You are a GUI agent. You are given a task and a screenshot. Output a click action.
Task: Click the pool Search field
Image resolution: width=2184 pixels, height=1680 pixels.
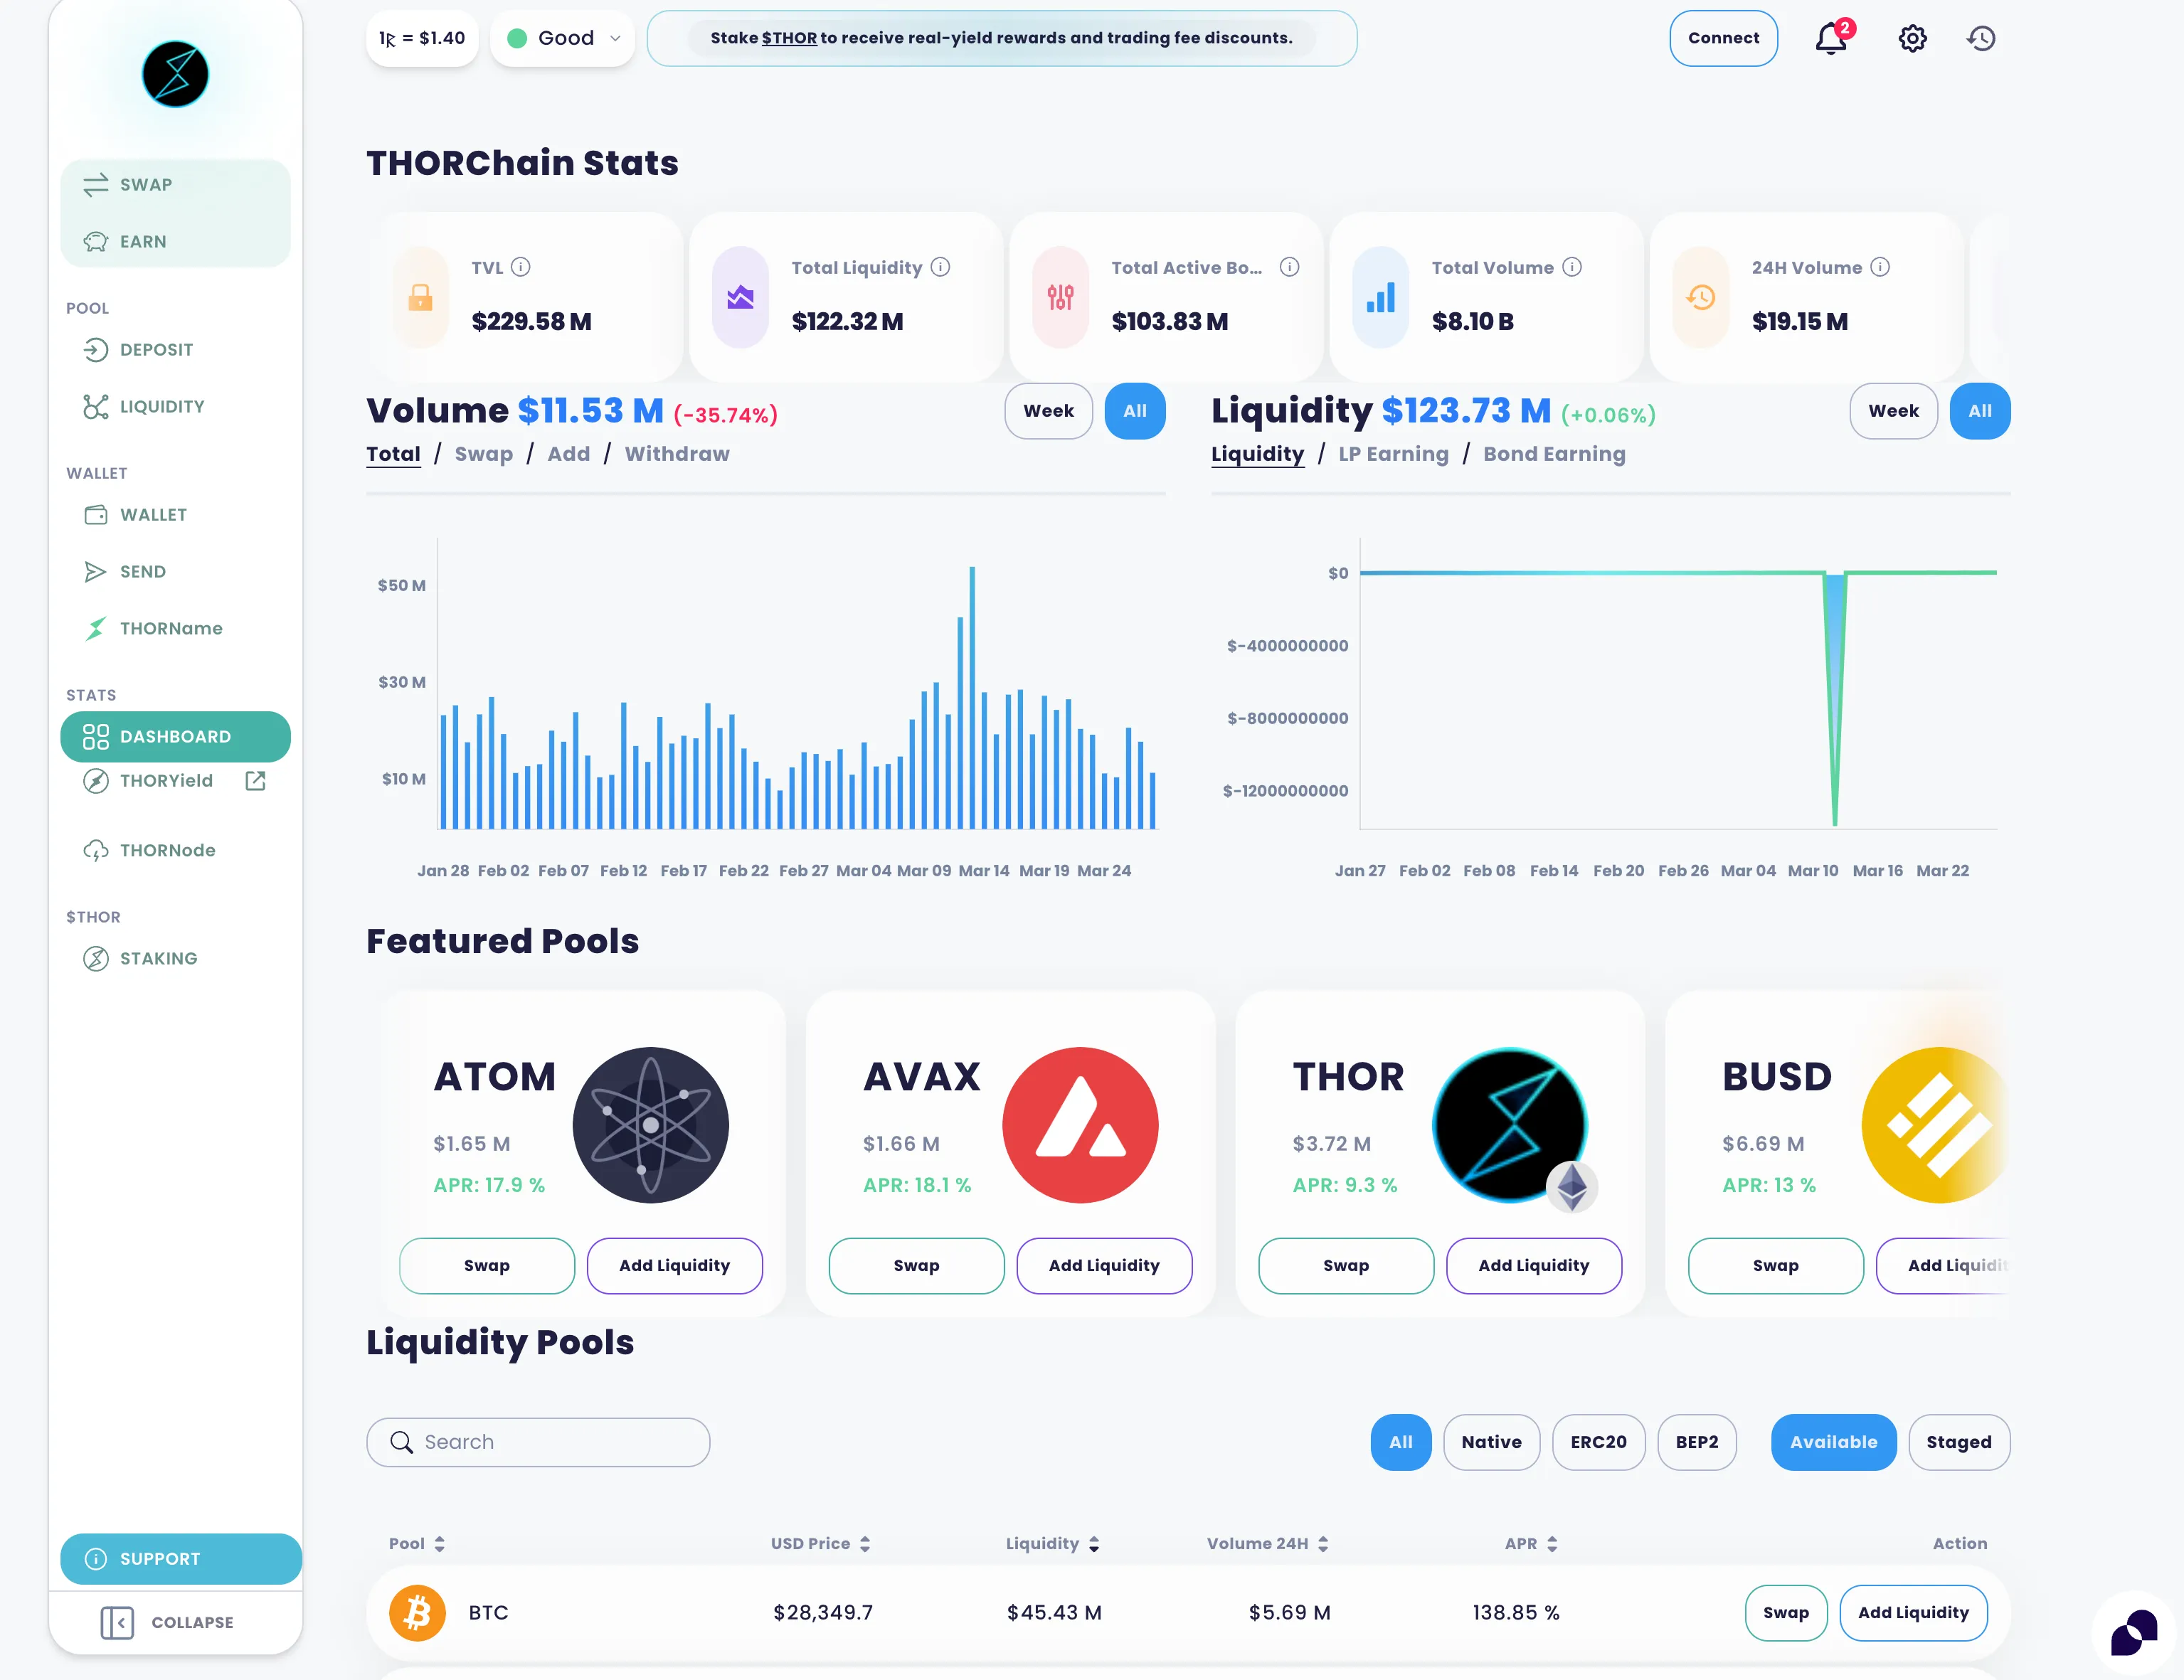[x=538, y=1442]
